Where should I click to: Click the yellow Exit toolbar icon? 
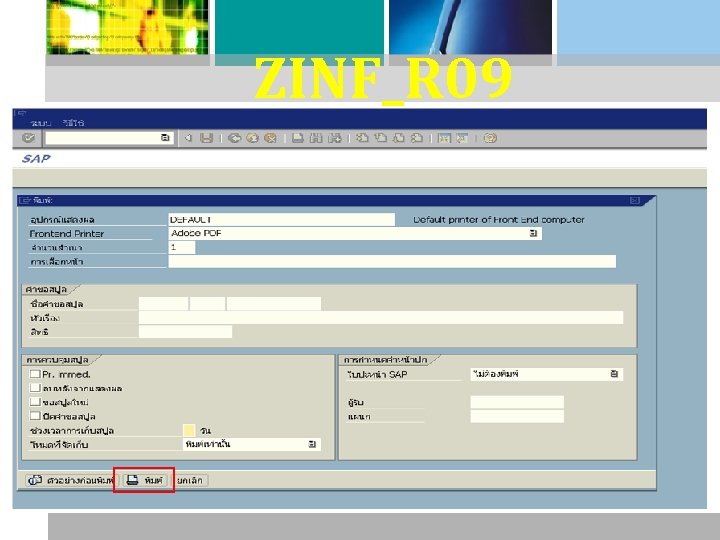coord(252,138)
